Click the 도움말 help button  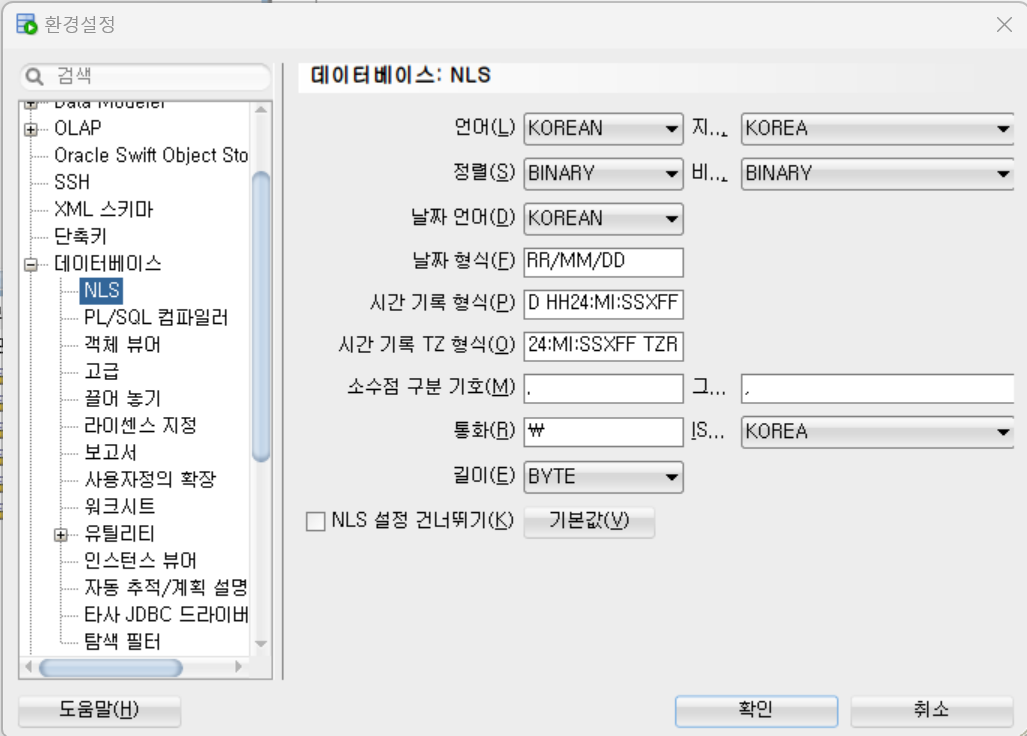click(100, 710)
